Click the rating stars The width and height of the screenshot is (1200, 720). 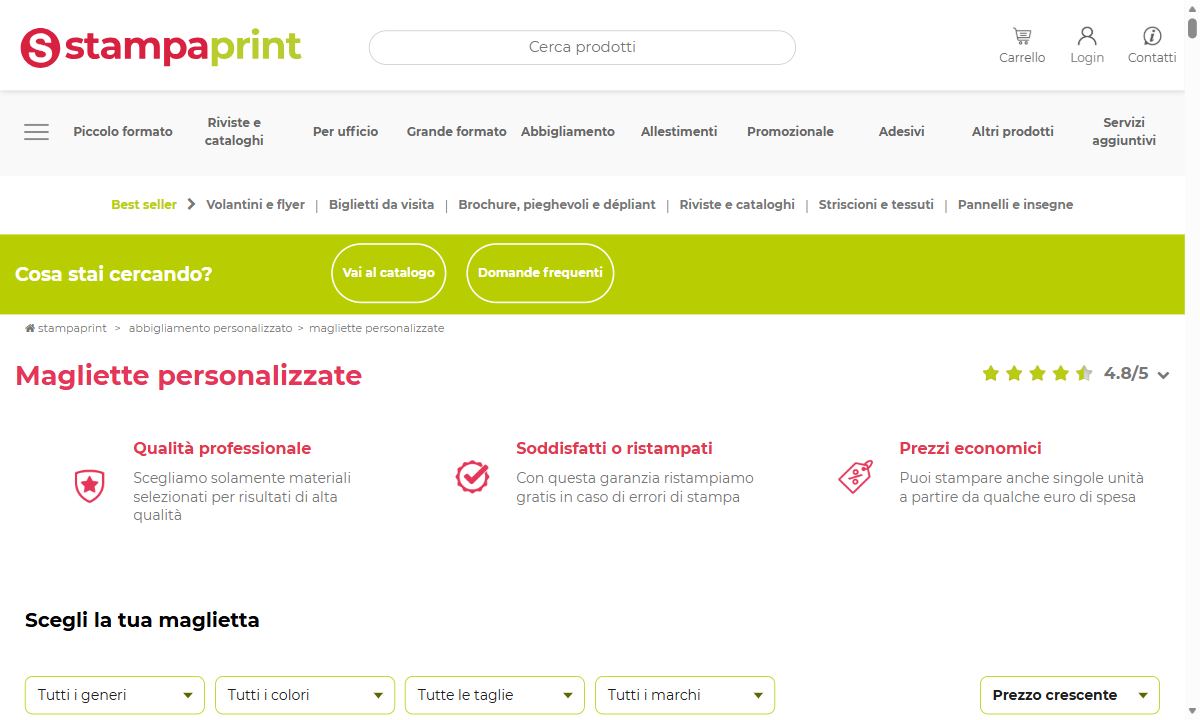click(x=1037, y=374)
